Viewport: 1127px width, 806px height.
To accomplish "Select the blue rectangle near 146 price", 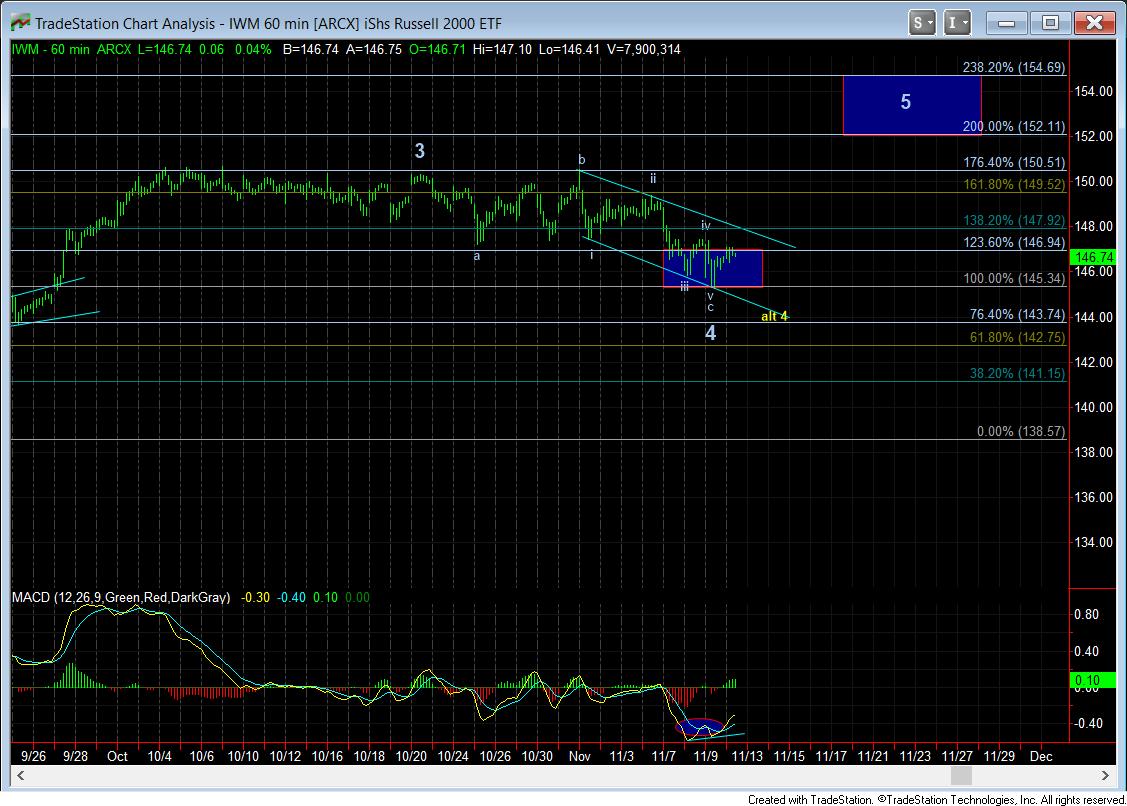I will [x=713, y=268].
